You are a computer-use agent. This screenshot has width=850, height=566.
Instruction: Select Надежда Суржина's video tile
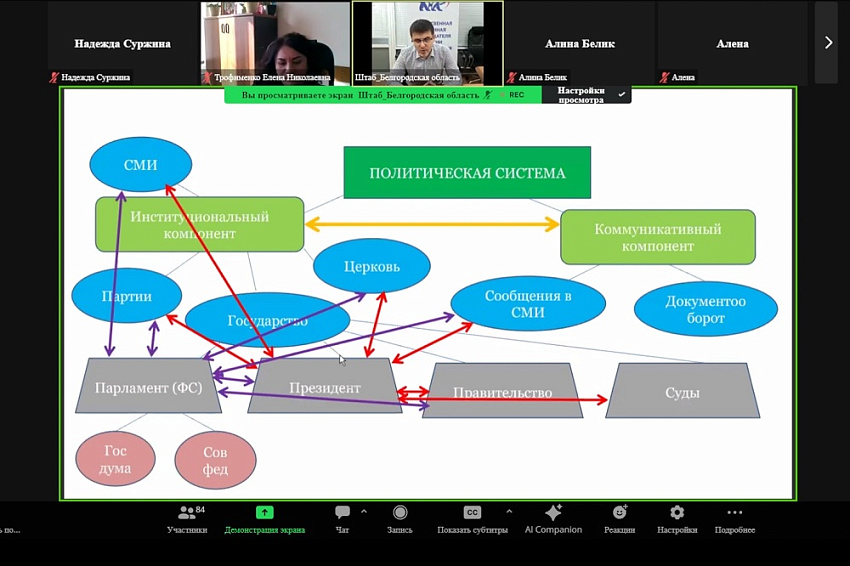tap(122, 43)
